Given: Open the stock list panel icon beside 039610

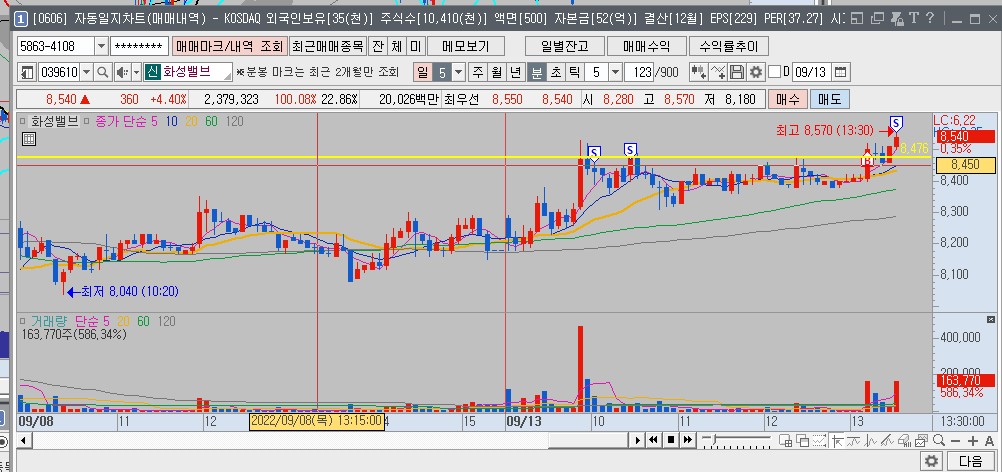Looking at the screenshot, I should [27, 72].
